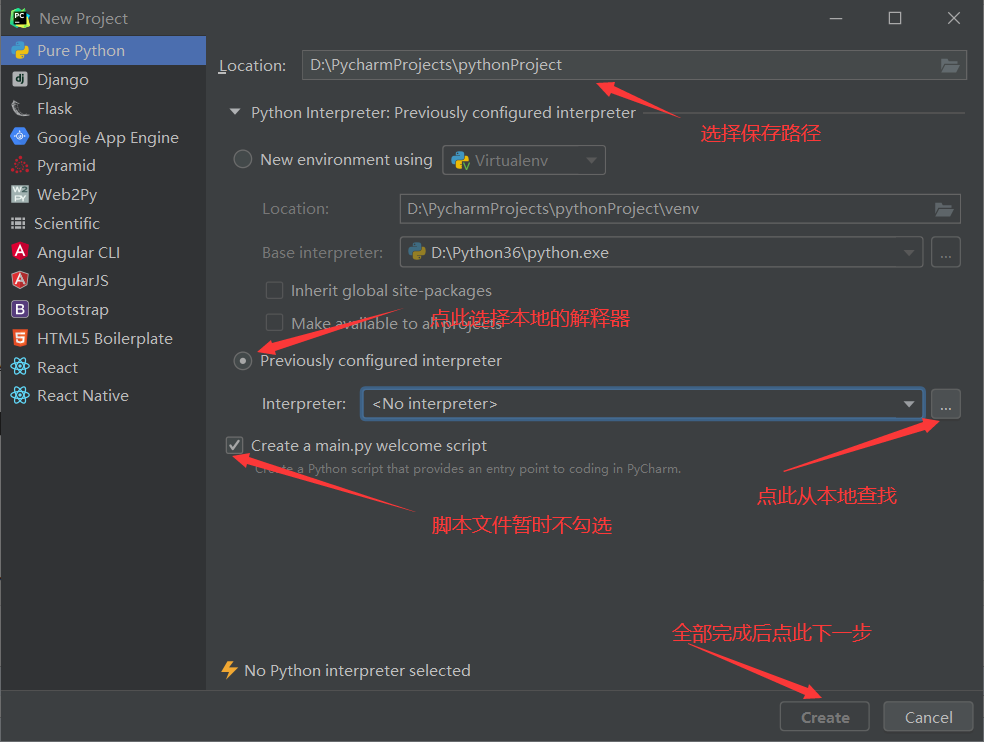Select Angular CLI project type
The height and width of the screenshot is (742, 984).
click(104, 252)
